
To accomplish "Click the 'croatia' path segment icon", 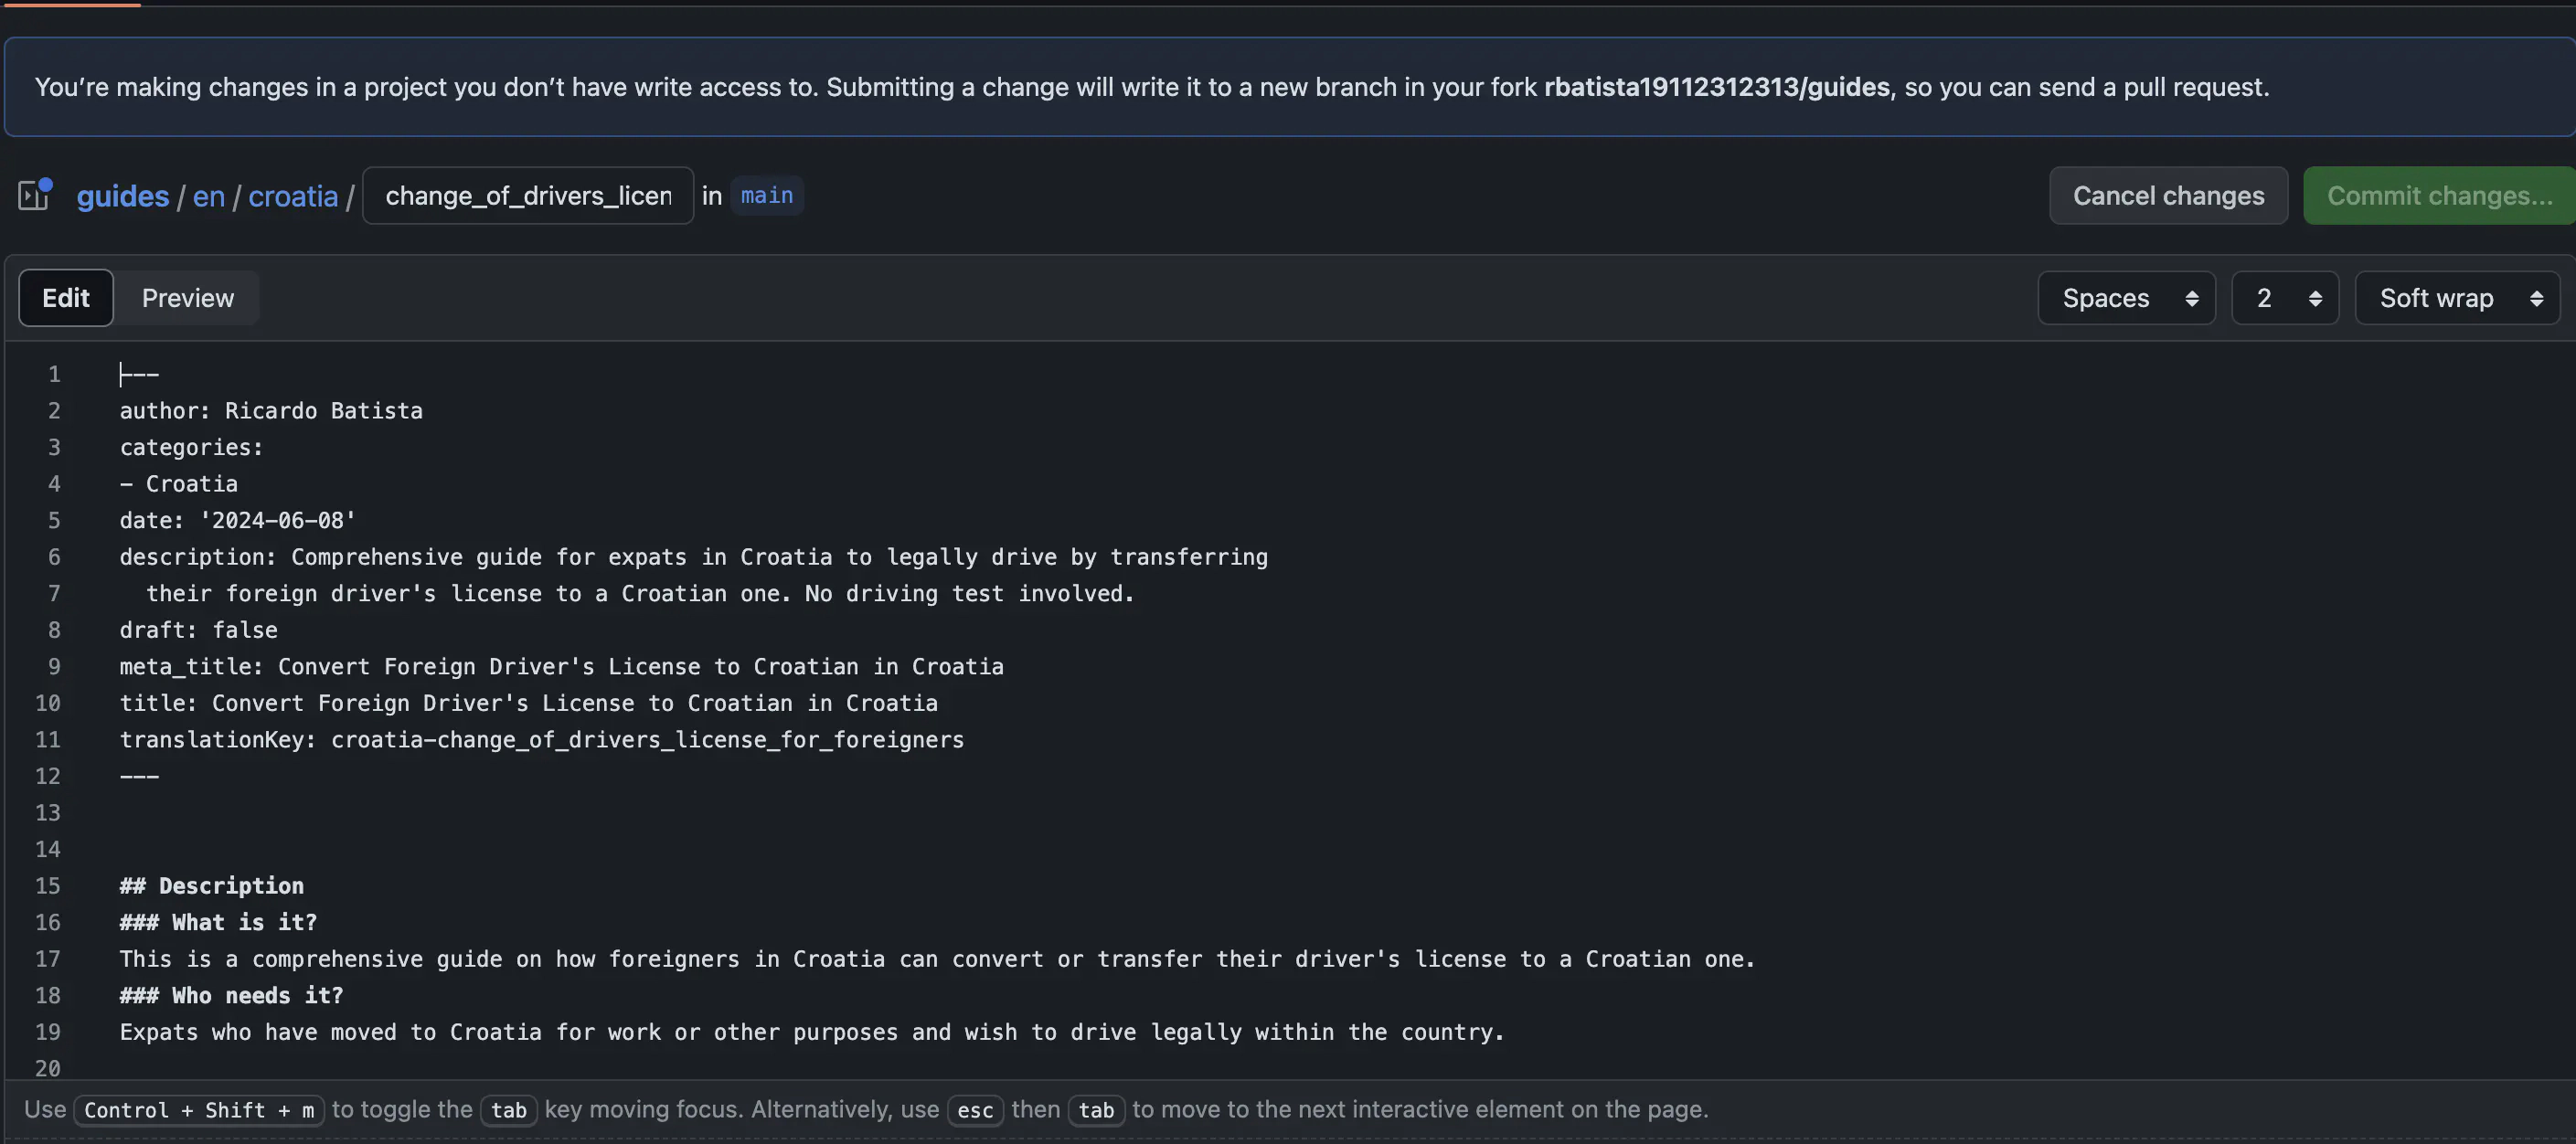I will click(x=293, y=196).
